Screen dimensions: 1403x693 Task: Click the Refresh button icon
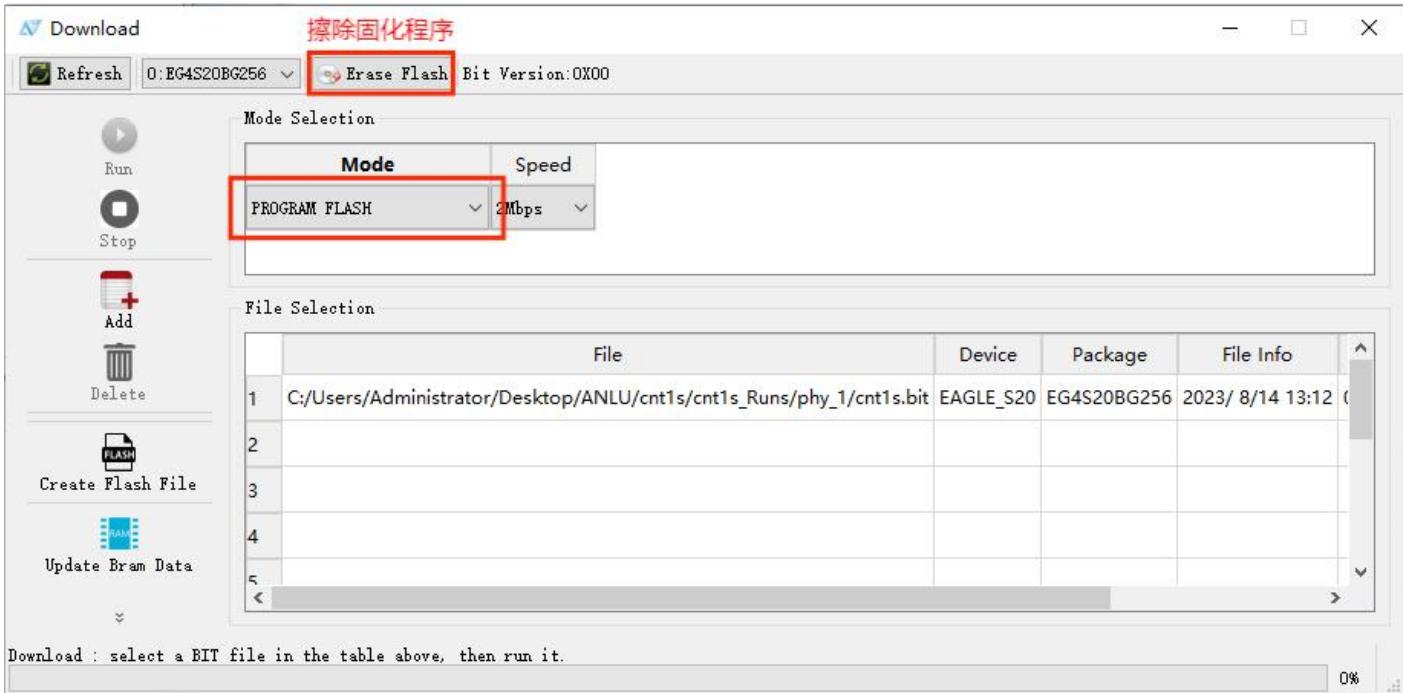[x=41, y=74]
